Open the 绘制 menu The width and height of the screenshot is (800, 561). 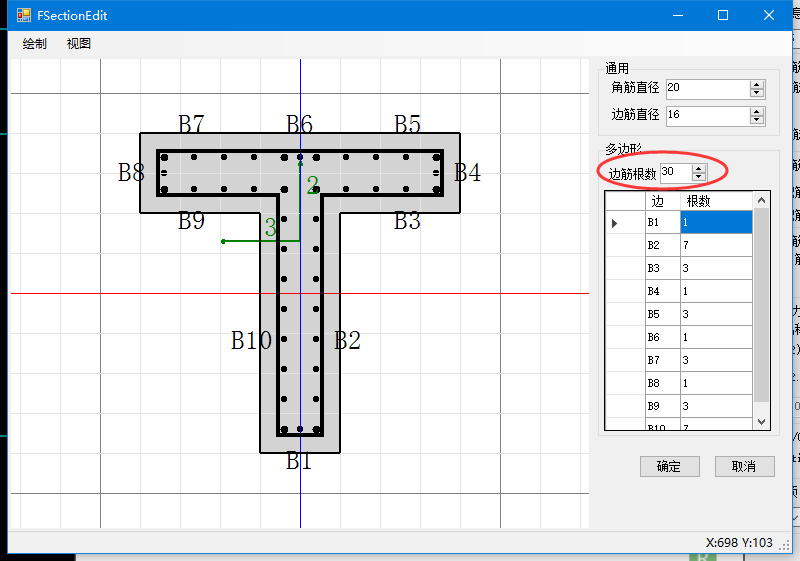34,44
